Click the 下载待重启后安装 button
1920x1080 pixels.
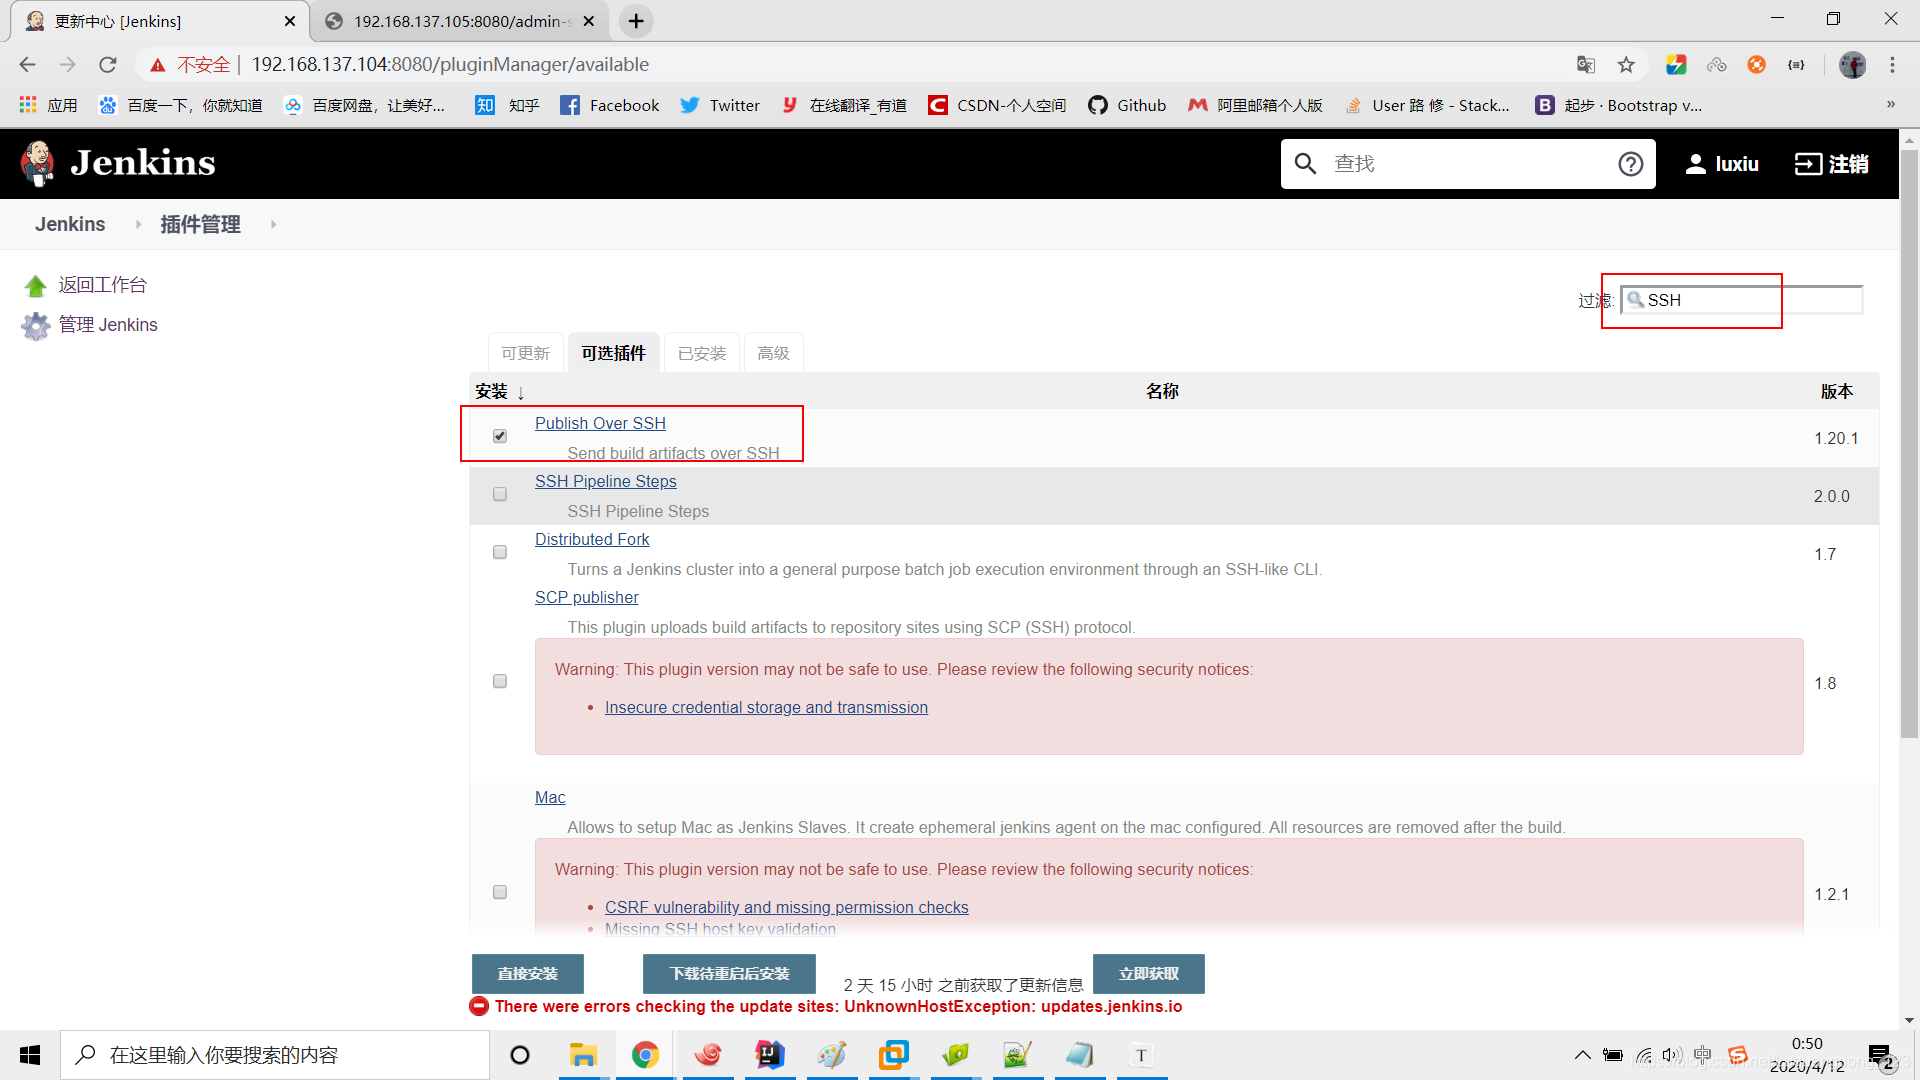(x=729, y=974)
